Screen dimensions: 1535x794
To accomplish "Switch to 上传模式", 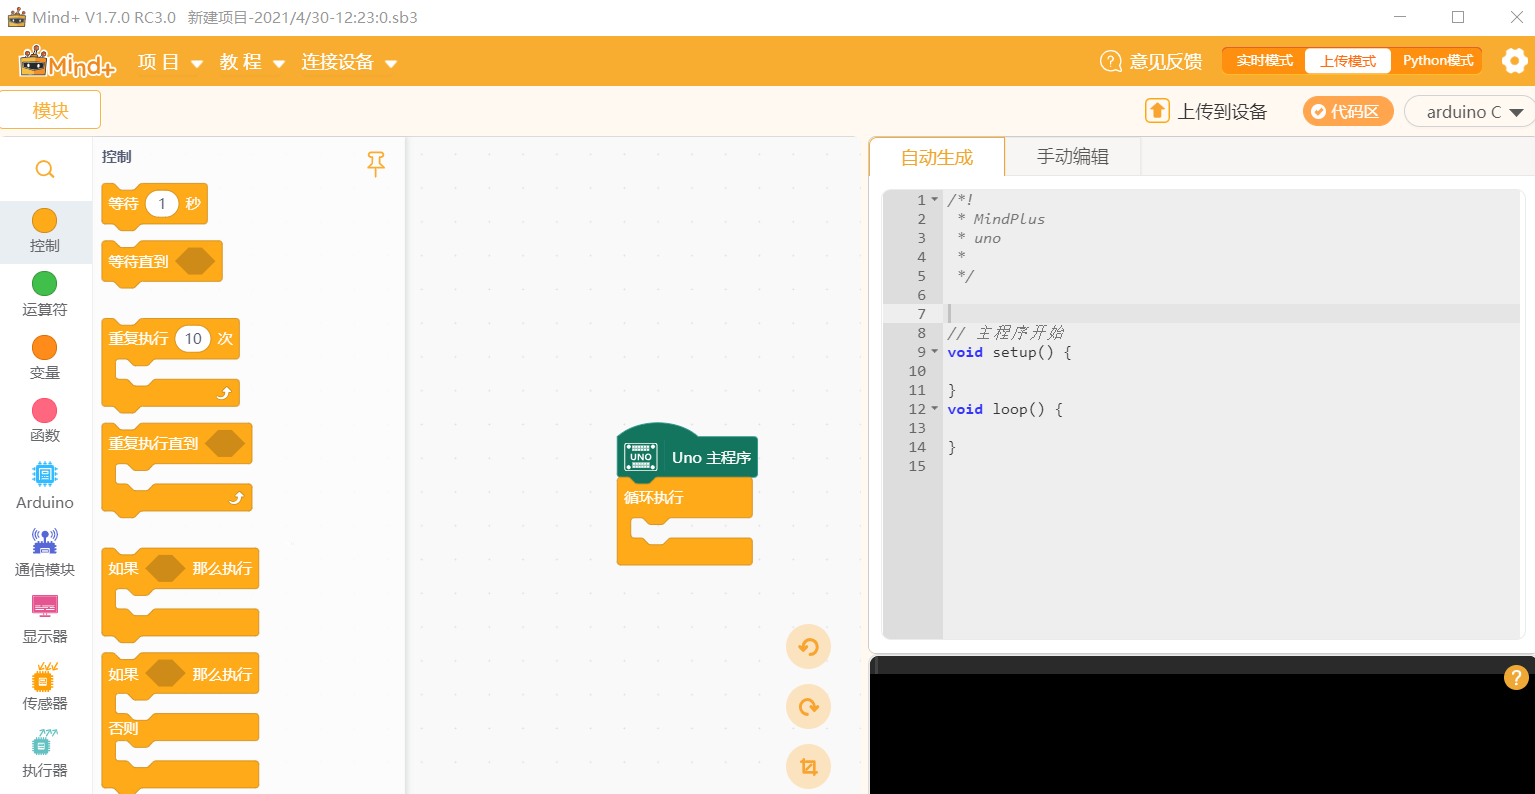I will (x=1347, y=61).
